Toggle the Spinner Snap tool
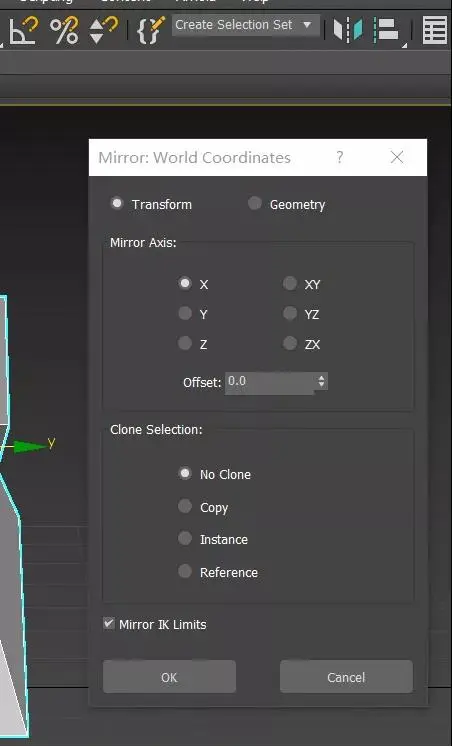This screenshot has height=747, width=453. (x=104, y=31)
